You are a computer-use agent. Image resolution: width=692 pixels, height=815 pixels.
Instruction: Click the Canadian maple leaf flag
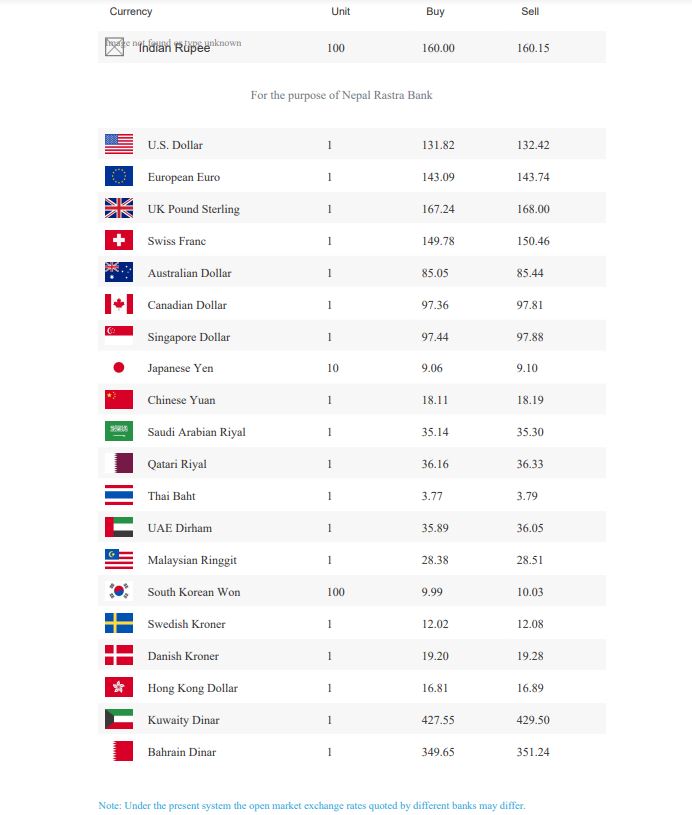click(119, 304)
